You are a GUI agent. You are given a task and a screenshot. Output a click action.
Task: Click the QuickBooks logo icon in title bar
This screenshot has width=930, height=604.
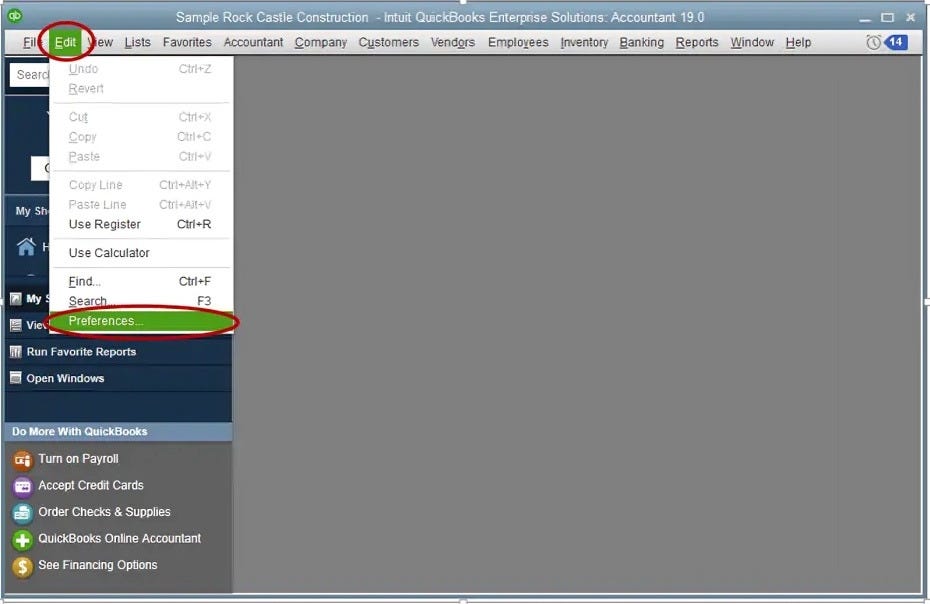tap(14, 16)
